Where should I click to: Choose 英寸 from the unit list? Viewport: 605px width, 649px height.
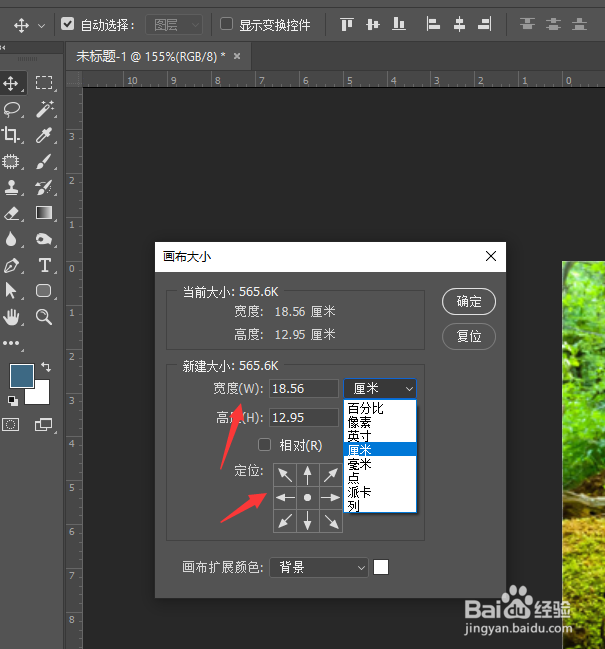click(x=380, y=436)
